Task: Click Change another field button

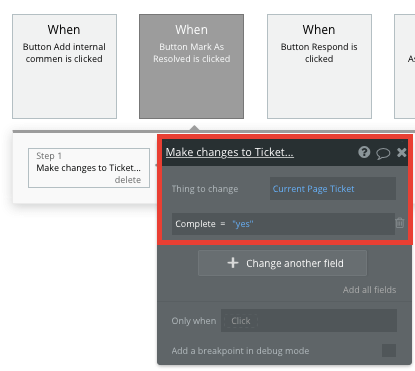Action: pyautogui.click(x=282, y=263)
